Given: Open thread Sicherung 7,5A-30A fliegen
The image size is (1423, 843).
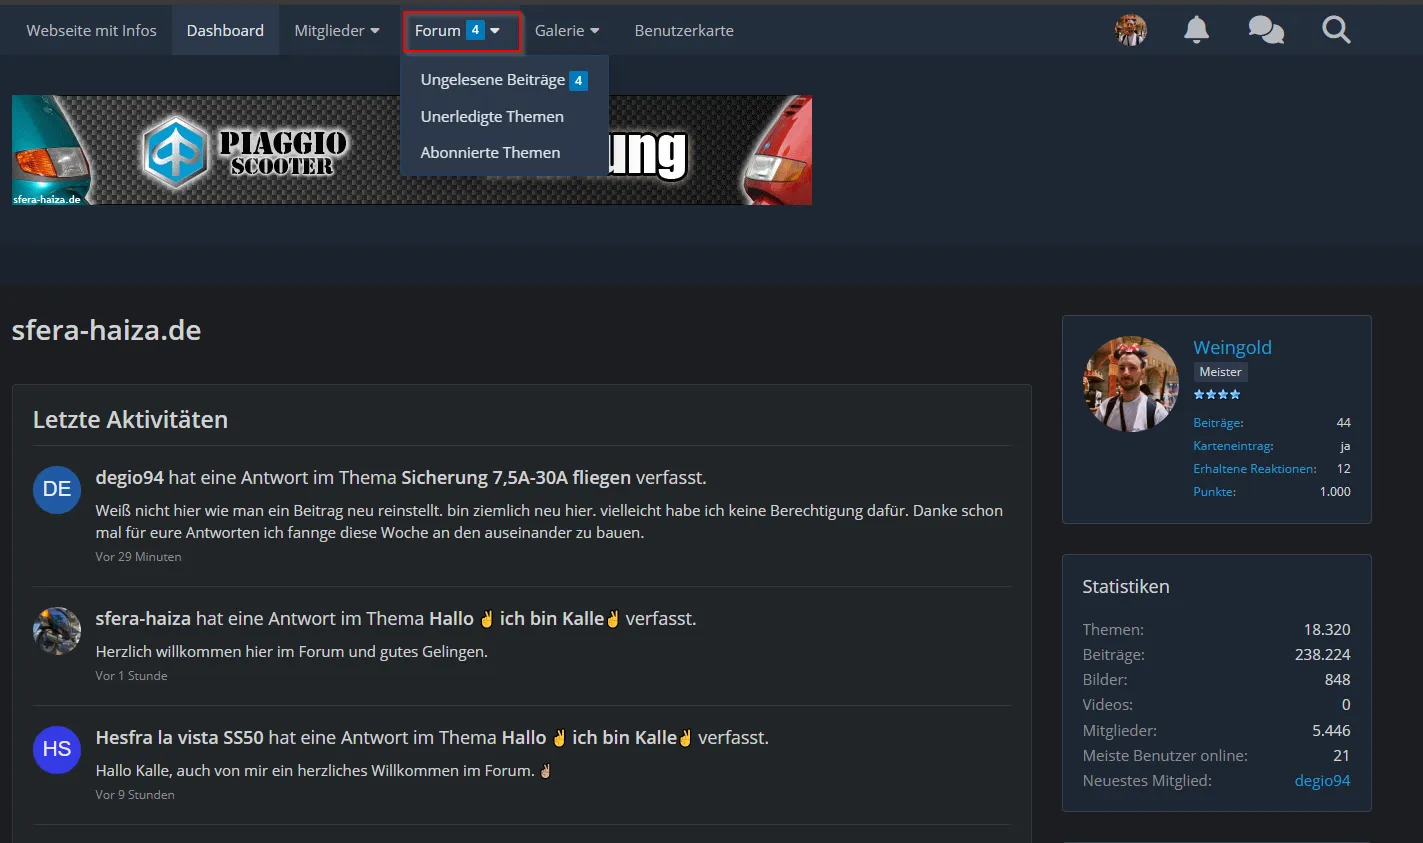Looking at the screenshot, I should point(516,478).
